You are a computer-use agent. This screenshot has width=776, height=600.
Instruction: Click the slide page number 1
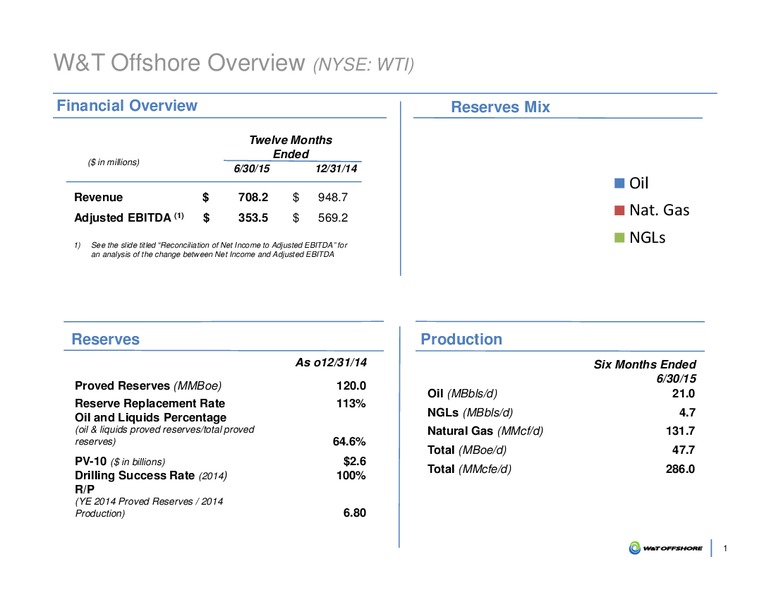coord(725,548)
